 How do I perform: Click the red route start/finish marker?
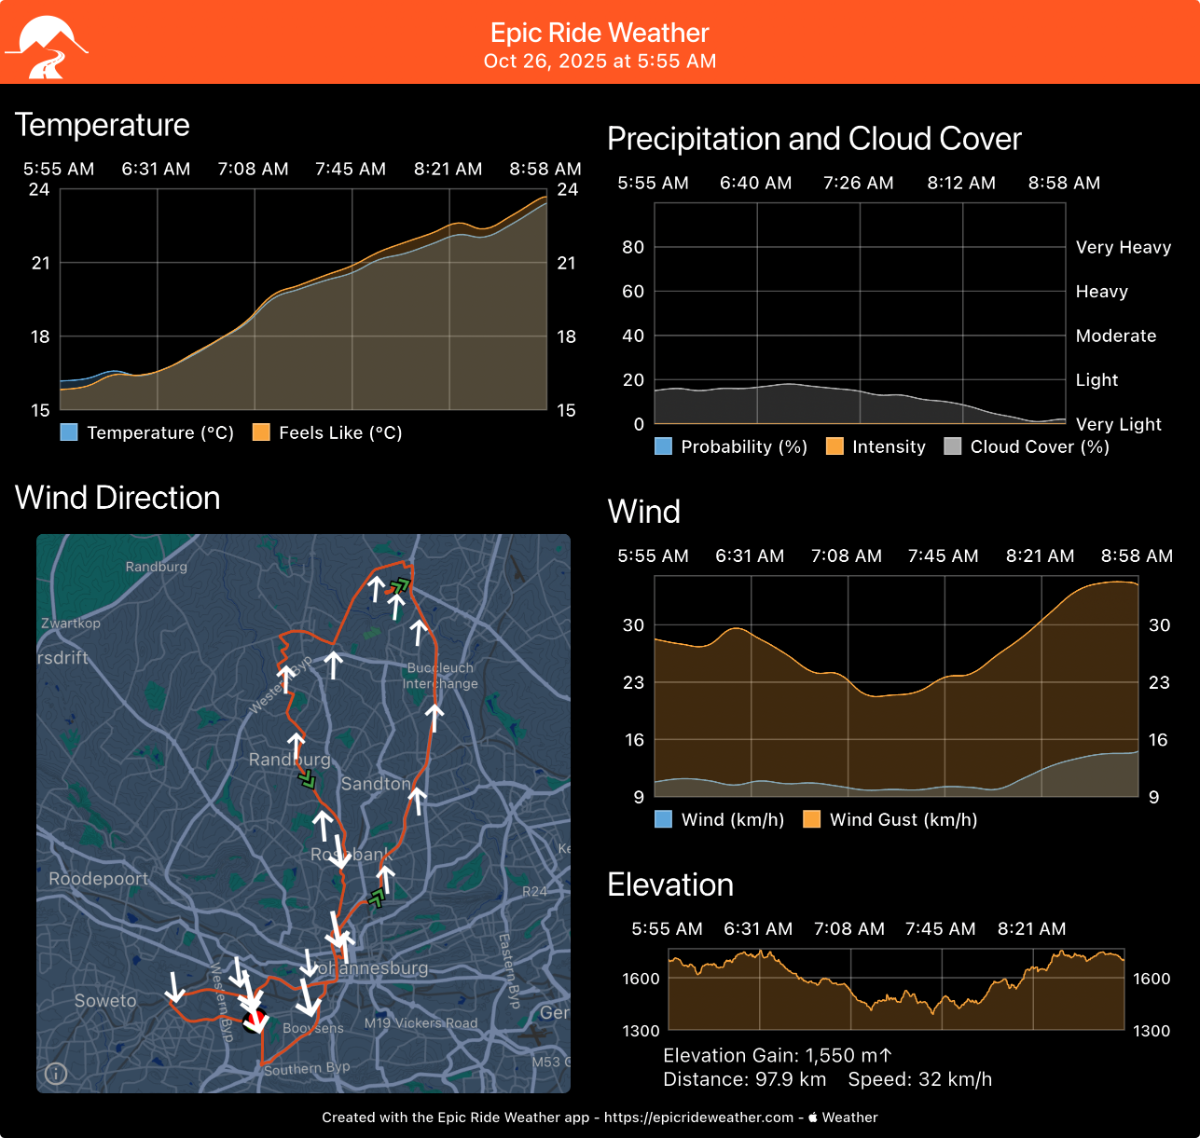coord(256,1019)
